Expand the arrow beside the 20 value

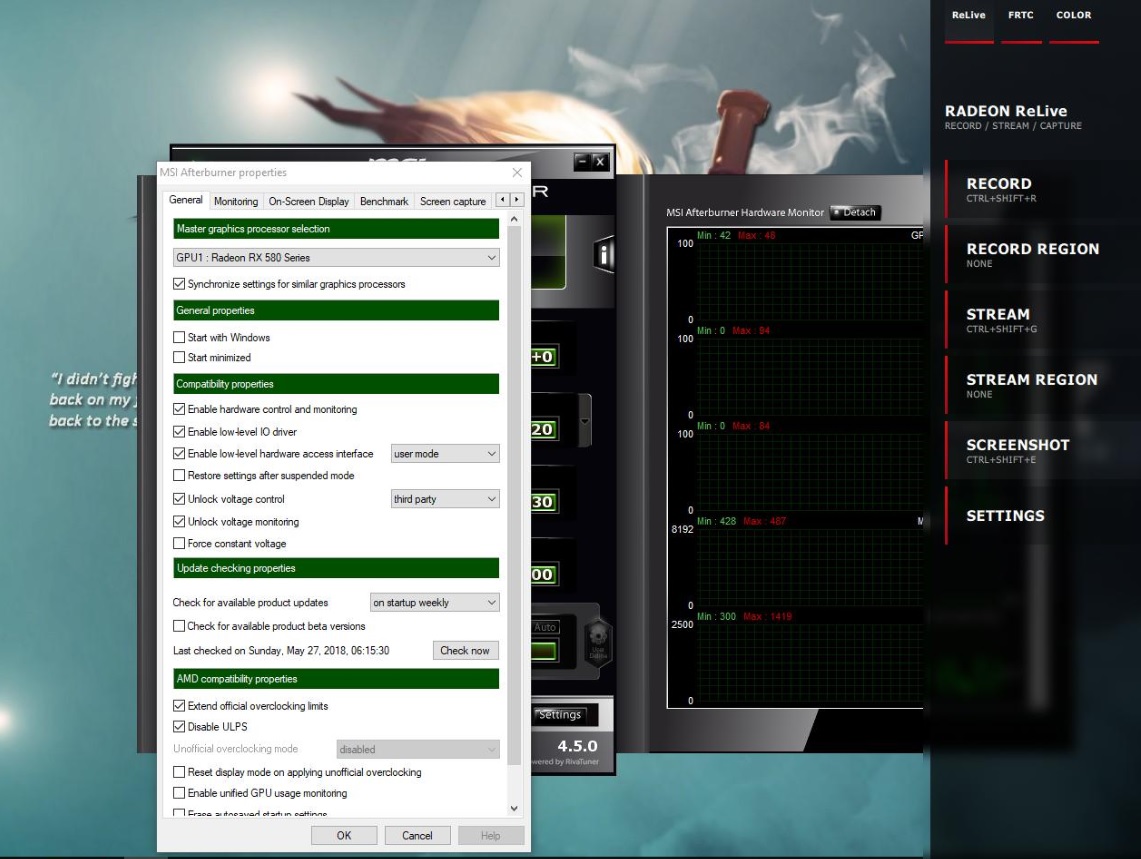click(584, 421)
